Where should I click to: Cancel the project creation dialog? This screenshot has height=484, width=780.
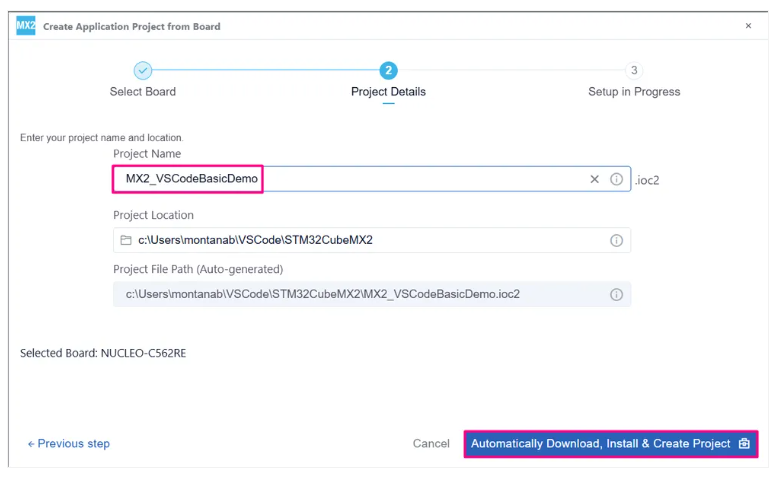pos(431,444)
